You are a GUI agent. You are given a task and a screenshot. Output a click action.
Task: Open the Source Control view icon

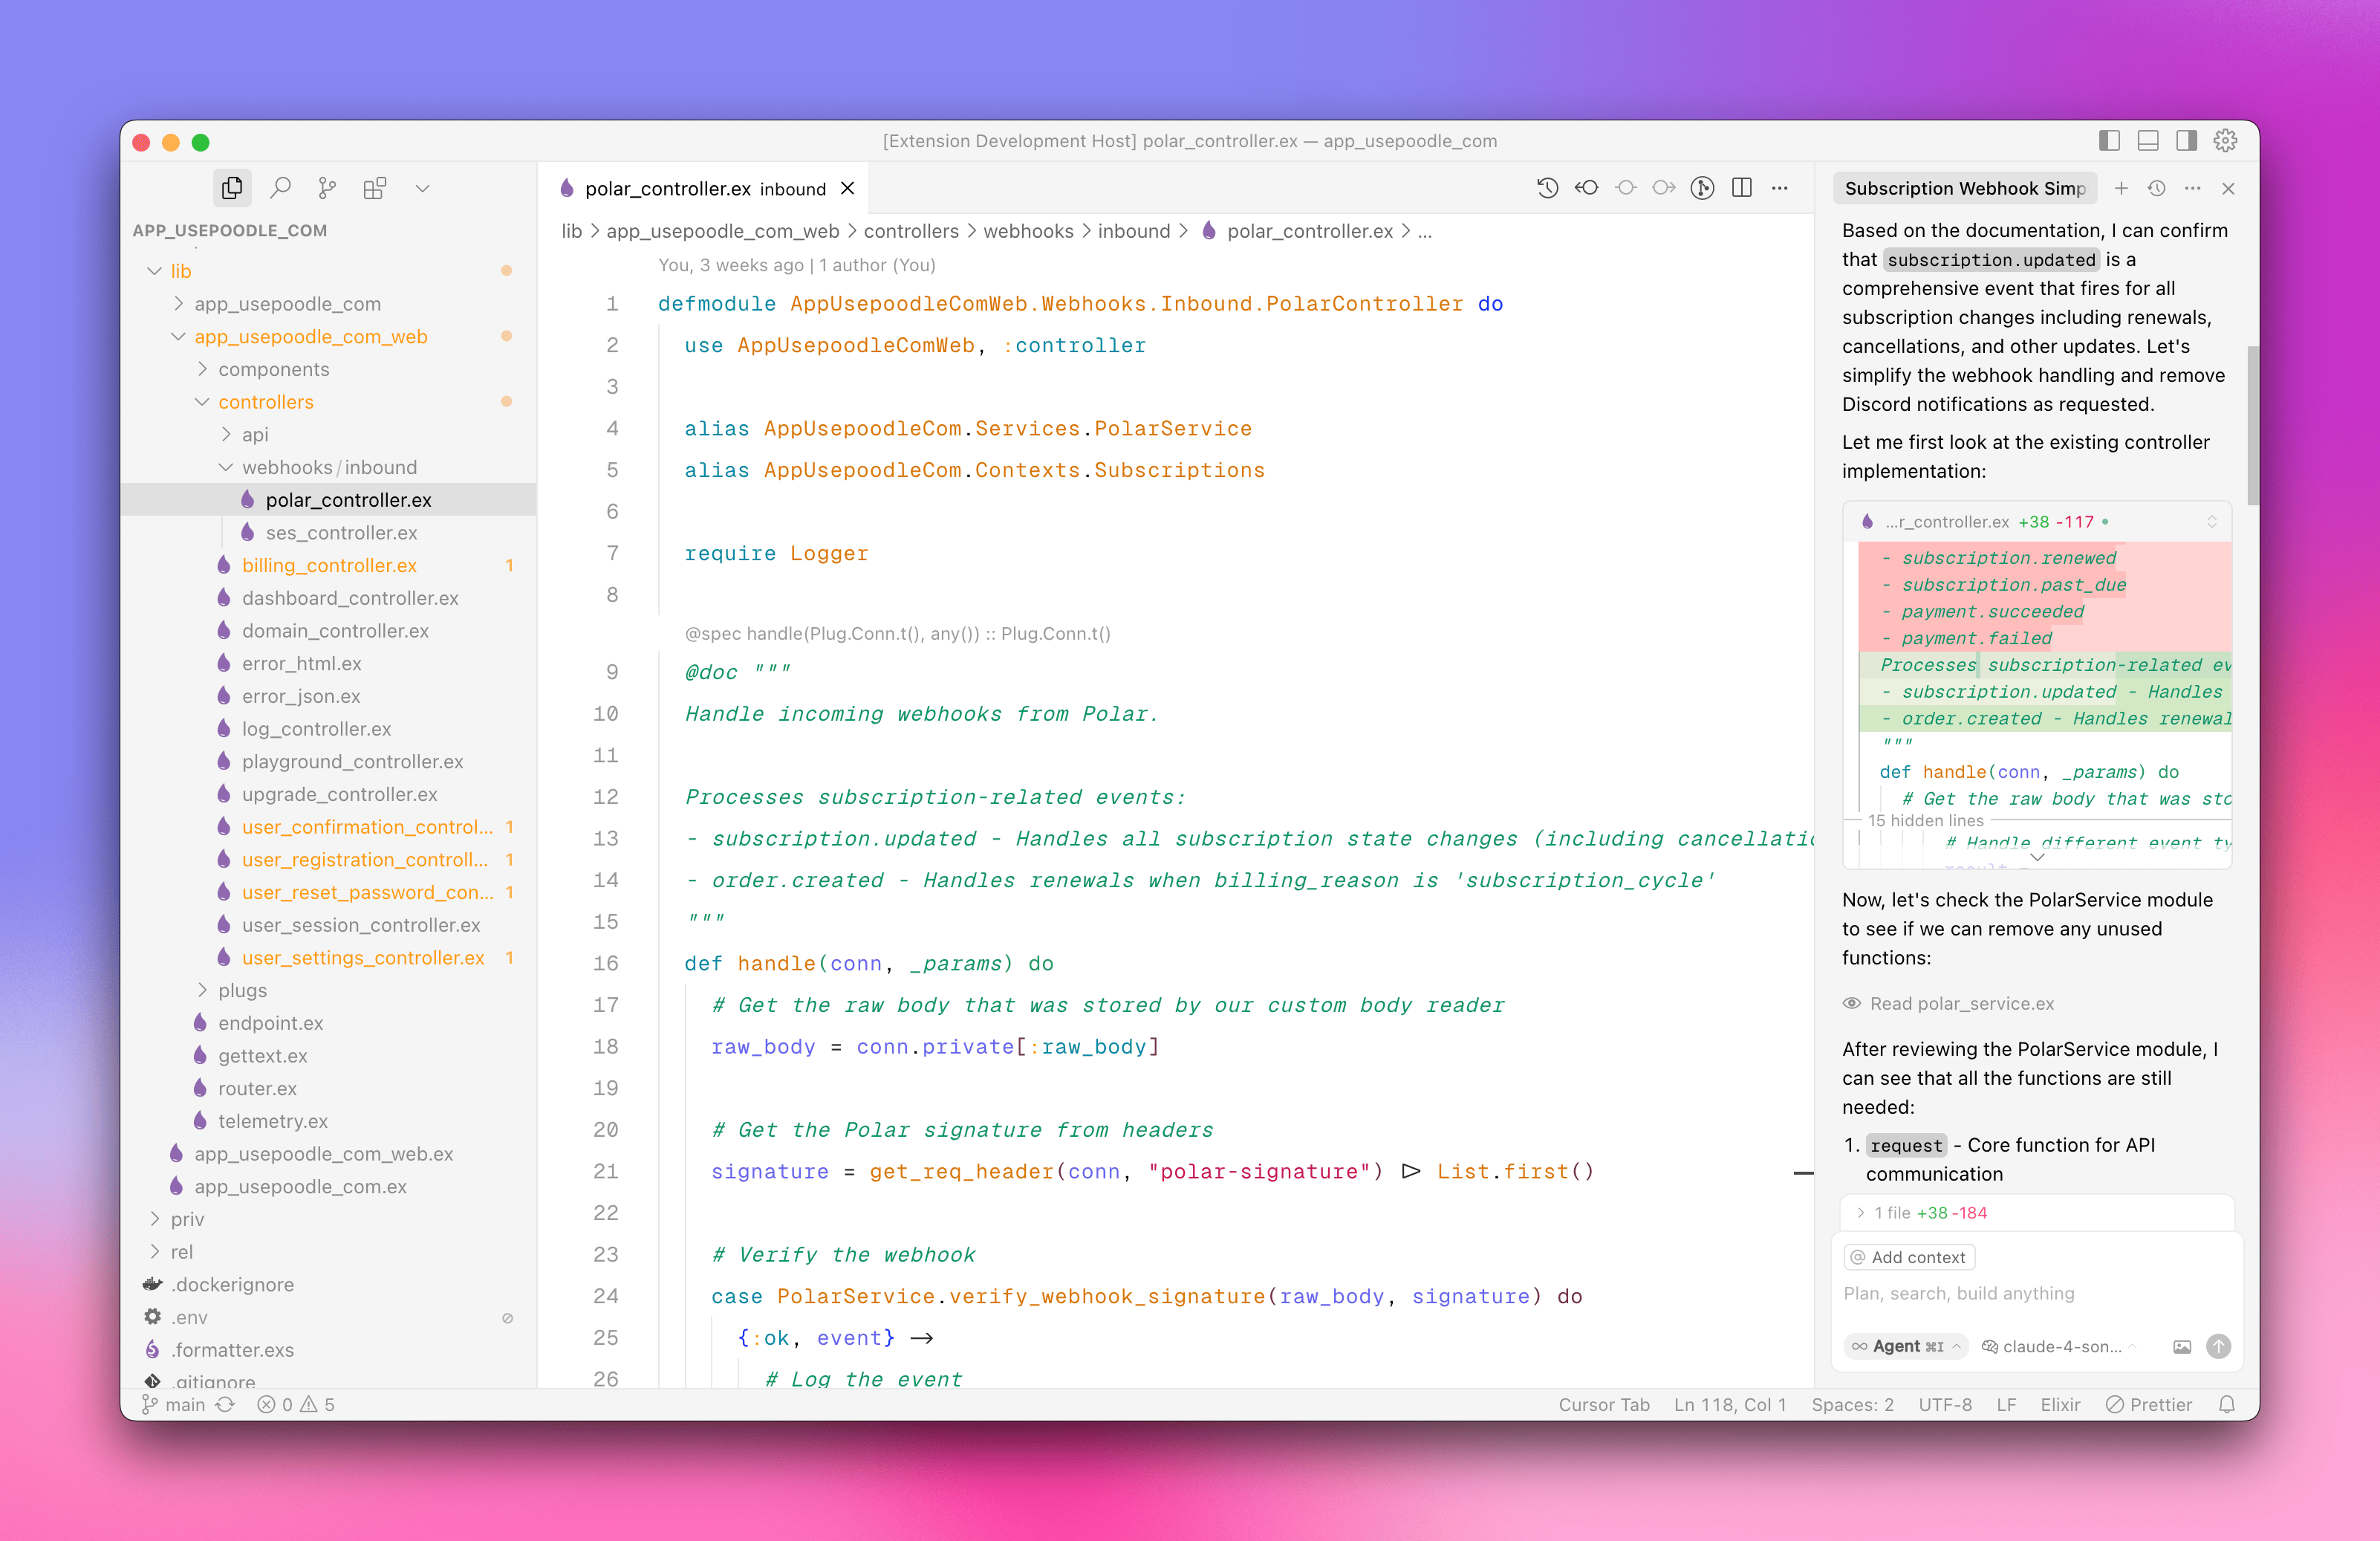tap(327, 188)
